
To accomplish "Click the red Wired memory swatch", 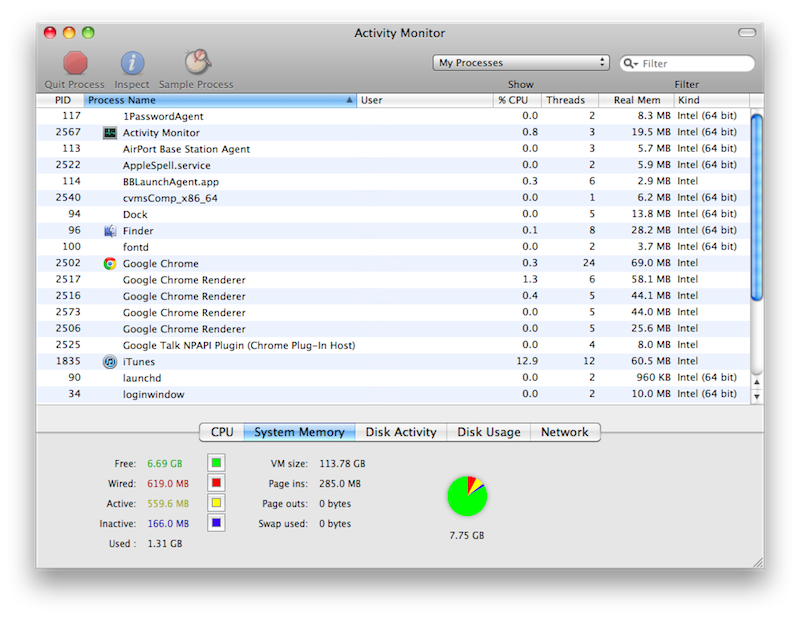I will pyautogui.click(x=216, y=483).
